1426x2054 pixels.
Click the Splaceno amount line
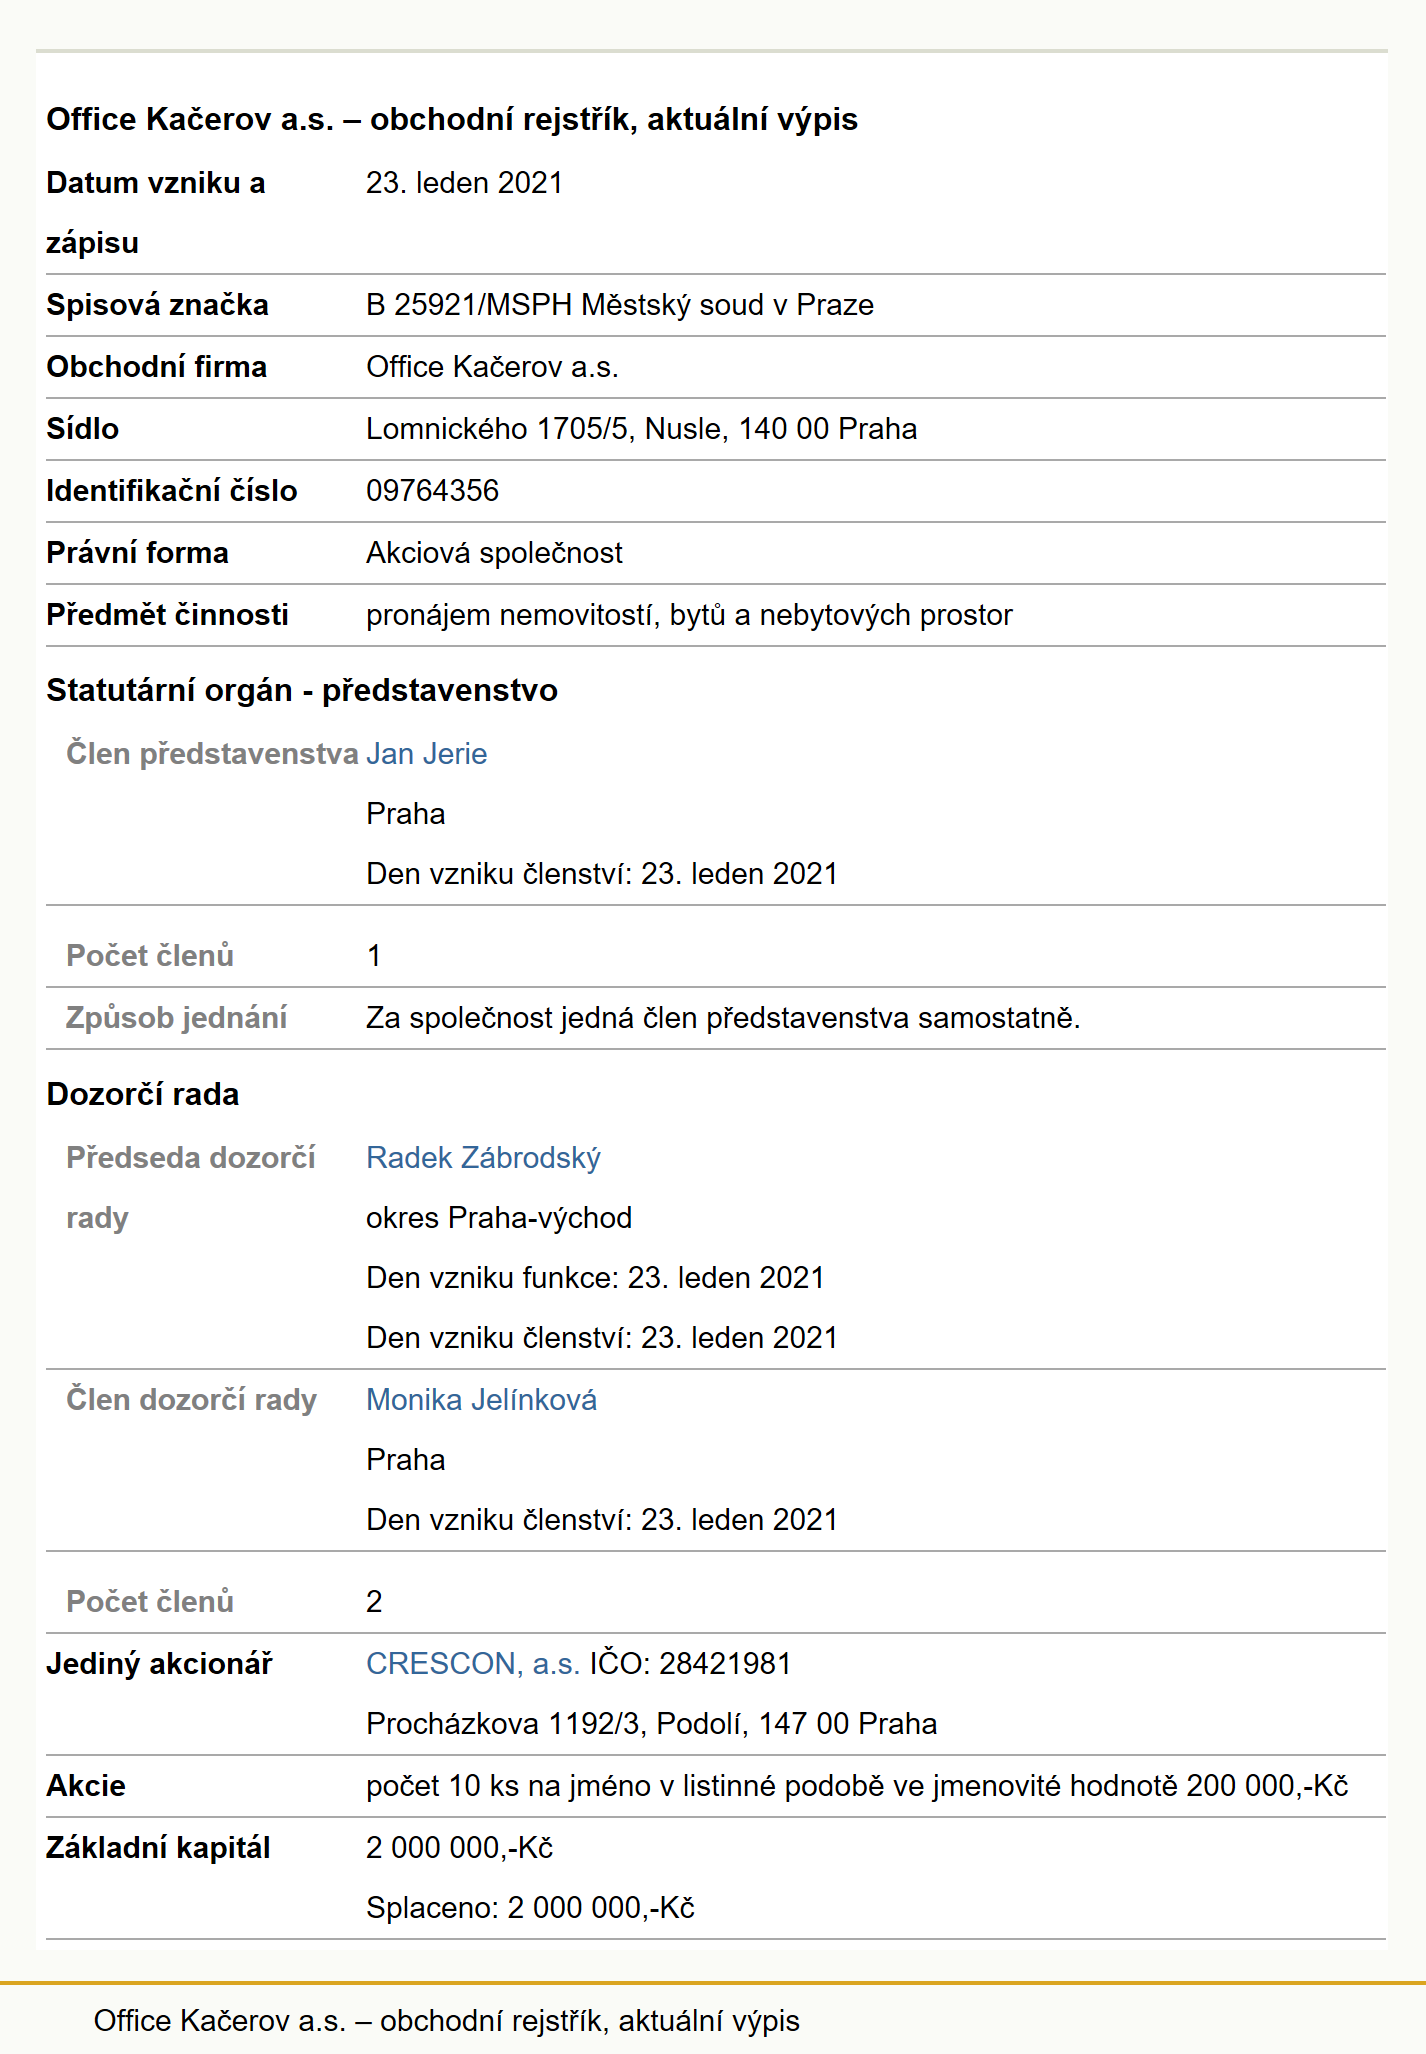530,1908
